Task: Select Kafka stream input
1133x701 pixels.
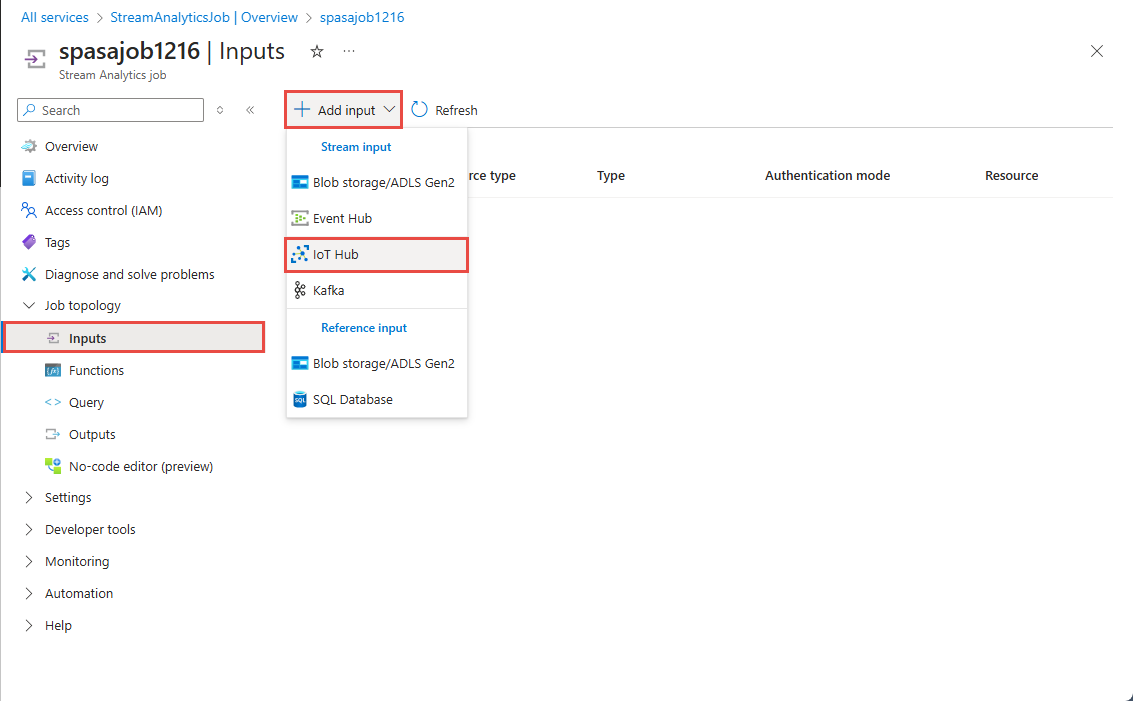Action: coord(376,291)
